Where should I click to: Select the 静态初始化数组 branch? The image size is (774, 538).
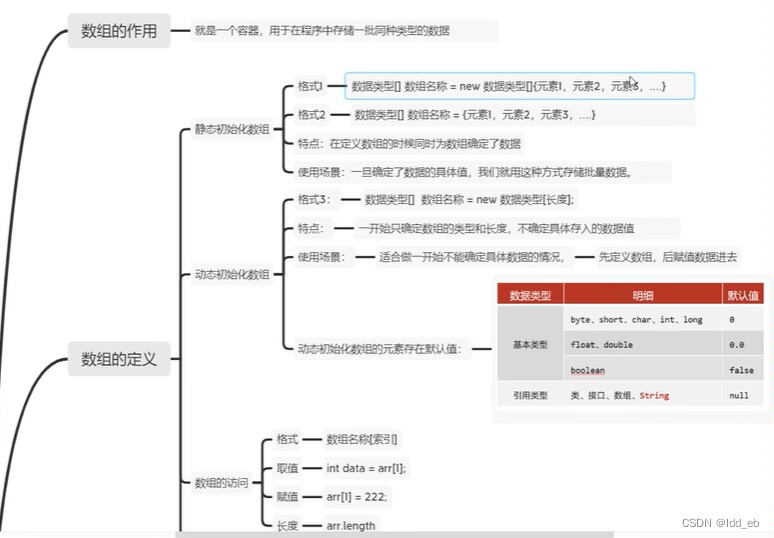[232, 129]
